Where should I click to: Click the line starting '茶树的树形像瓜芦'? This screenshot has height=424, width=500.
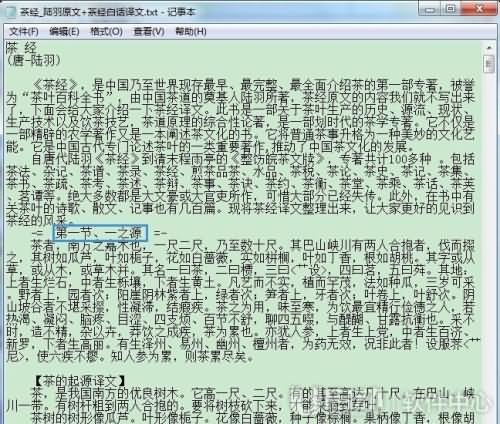[253, 417]
